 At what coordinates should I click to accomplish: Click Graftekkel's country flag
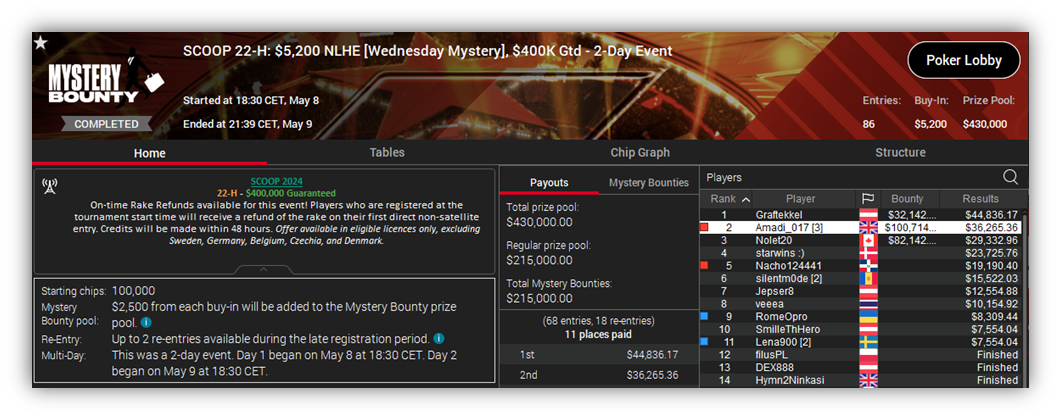coord(867,215)
